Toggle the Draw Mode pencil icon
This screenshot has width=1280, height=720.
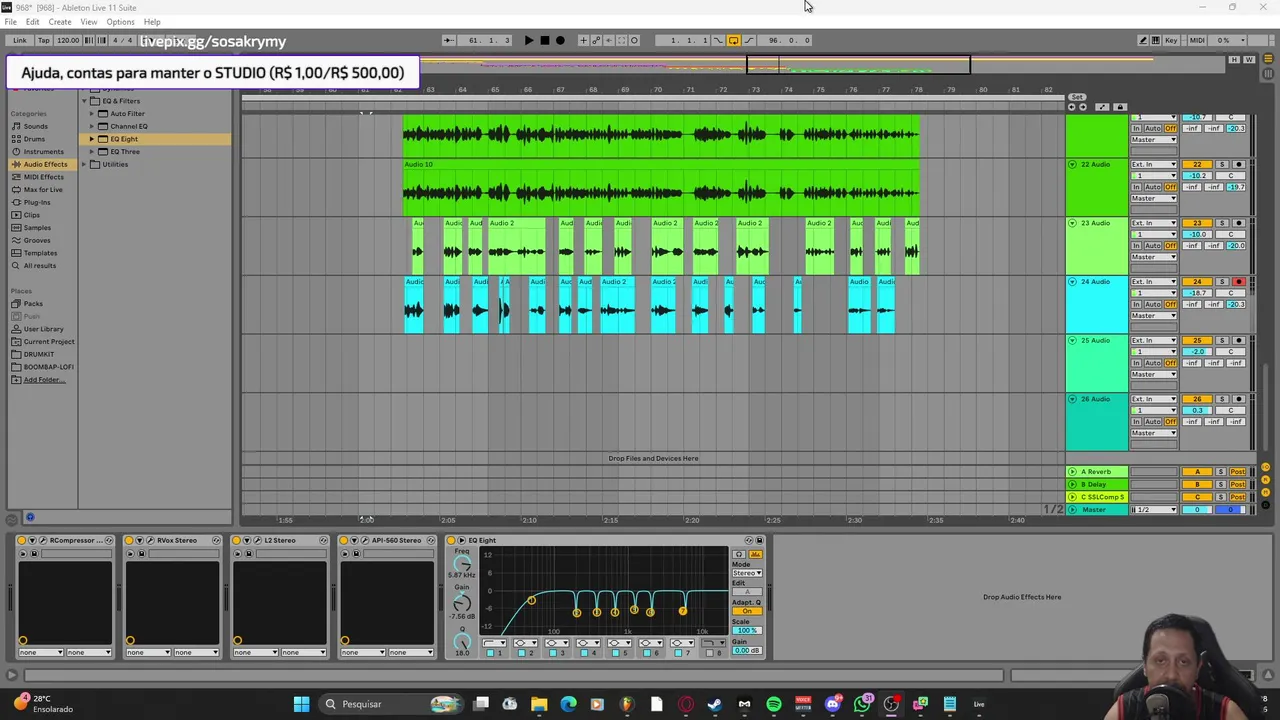[1143, 40]
